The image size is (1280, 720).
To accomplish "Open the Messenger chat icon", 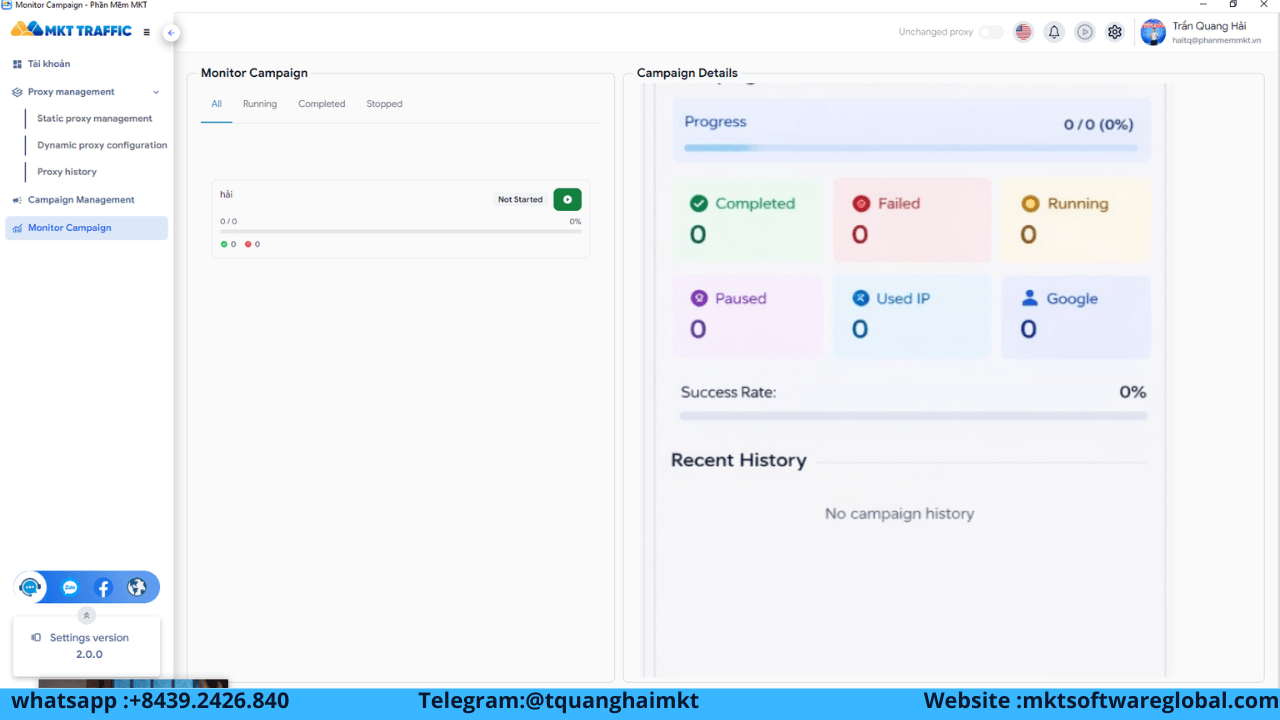I will point(70,588).
